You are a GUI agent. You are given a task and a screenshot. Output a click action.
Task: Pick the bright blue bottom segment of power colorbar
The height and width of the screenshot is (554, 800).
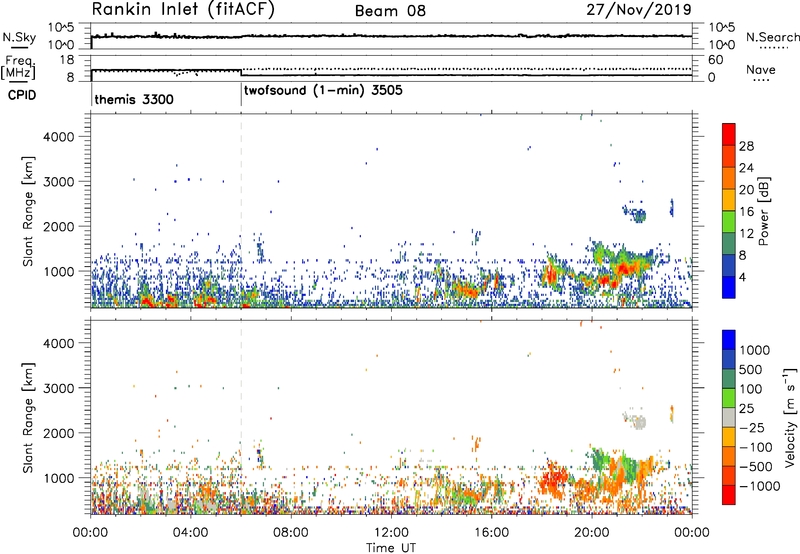pos(729,287)
